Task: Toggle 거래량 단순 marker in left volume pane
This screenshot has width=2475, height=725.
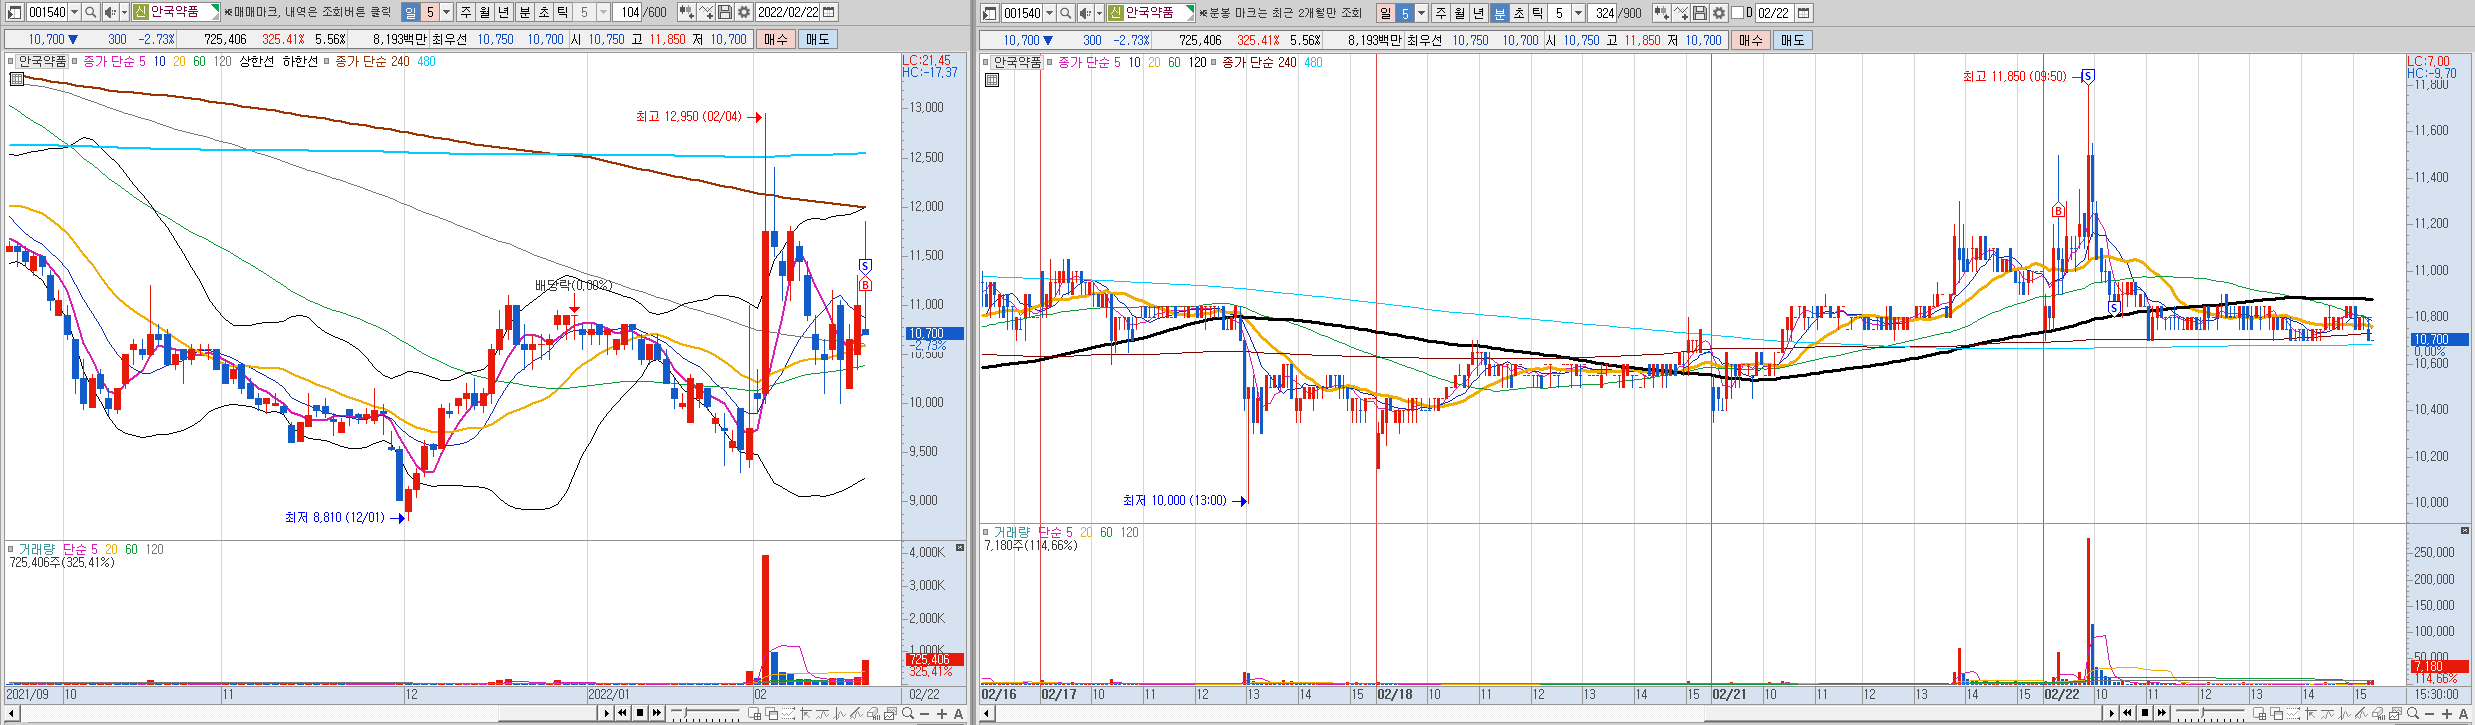Action: (10, 549)
